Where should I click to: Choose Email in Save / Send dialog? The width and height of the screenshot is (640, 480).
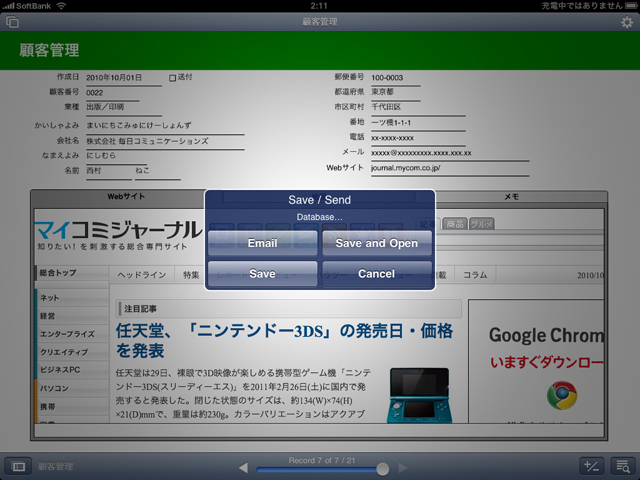click(262, 243)
